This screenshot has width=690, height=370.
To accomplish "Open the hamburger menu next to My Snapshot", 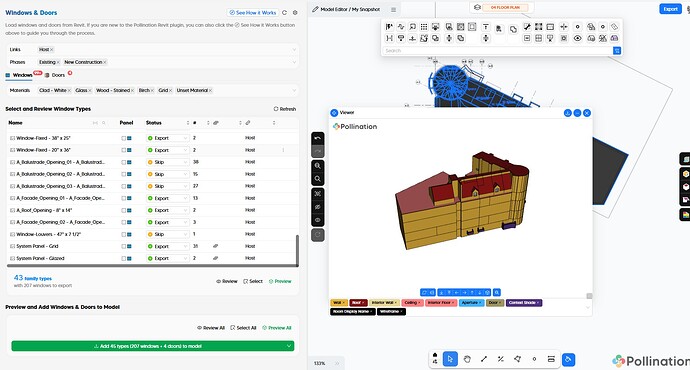I will 393,10.
